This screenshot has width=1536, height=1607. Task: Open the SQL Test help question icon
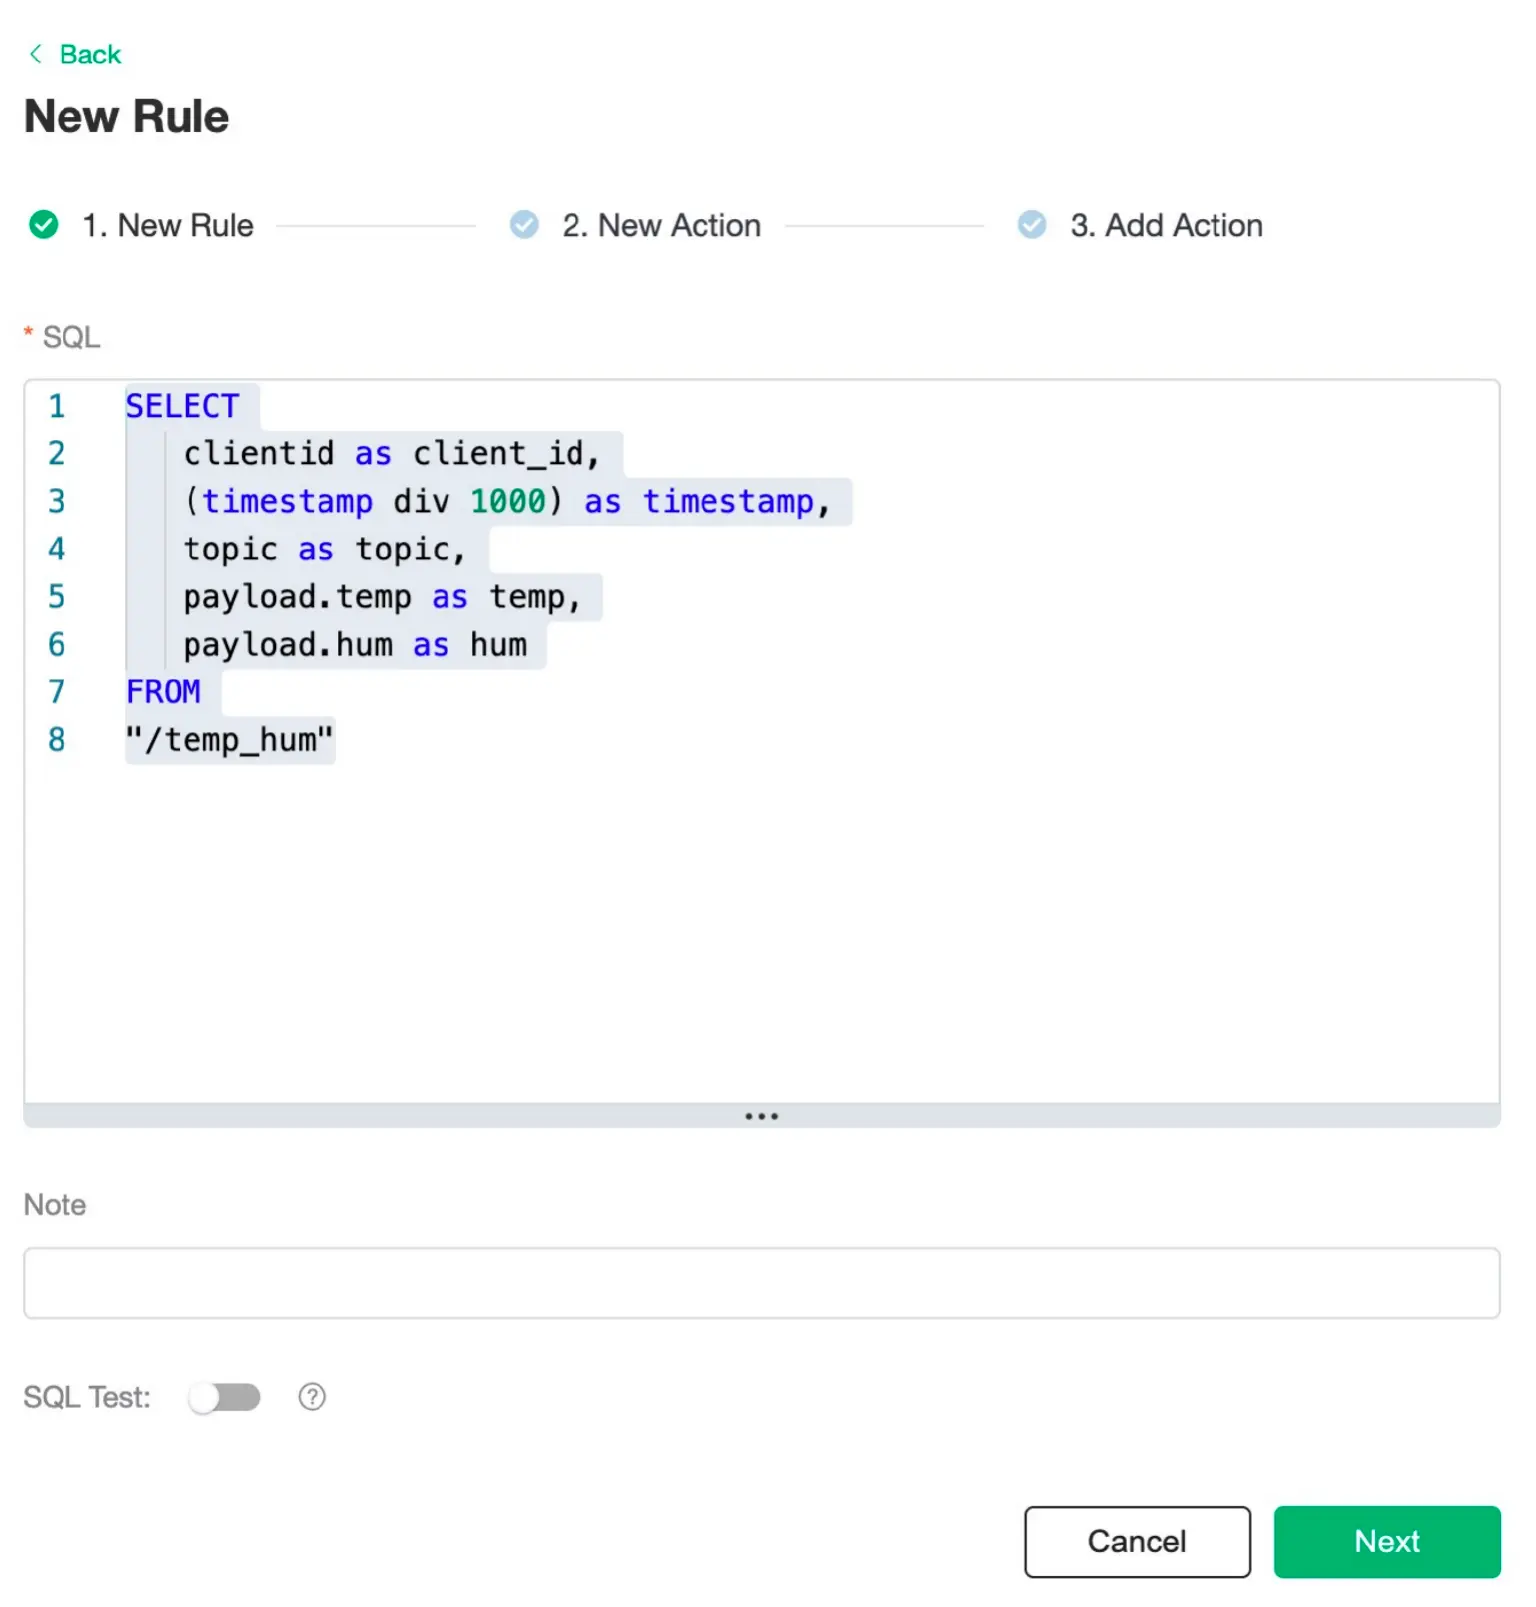coord(312,1397)
